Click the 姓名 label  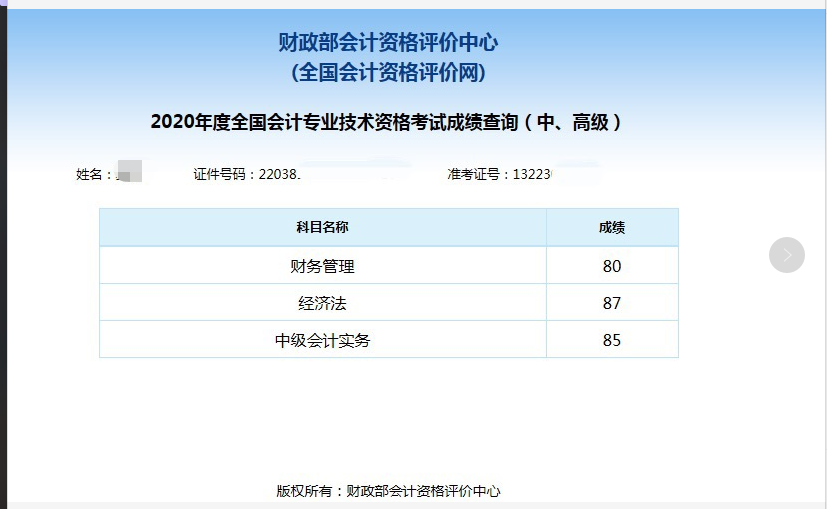tap(93, 174)
